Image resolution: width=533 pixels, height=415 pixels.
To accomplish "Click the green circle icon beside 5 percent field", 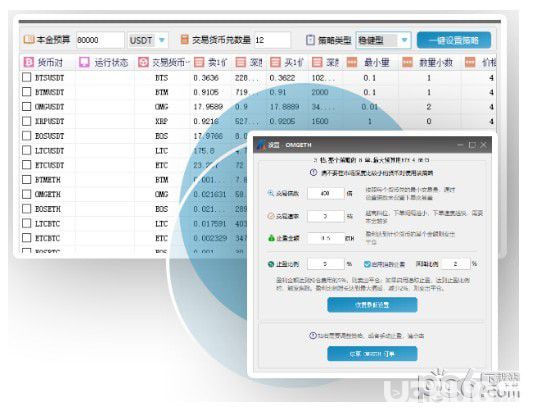I will point(271,264).
